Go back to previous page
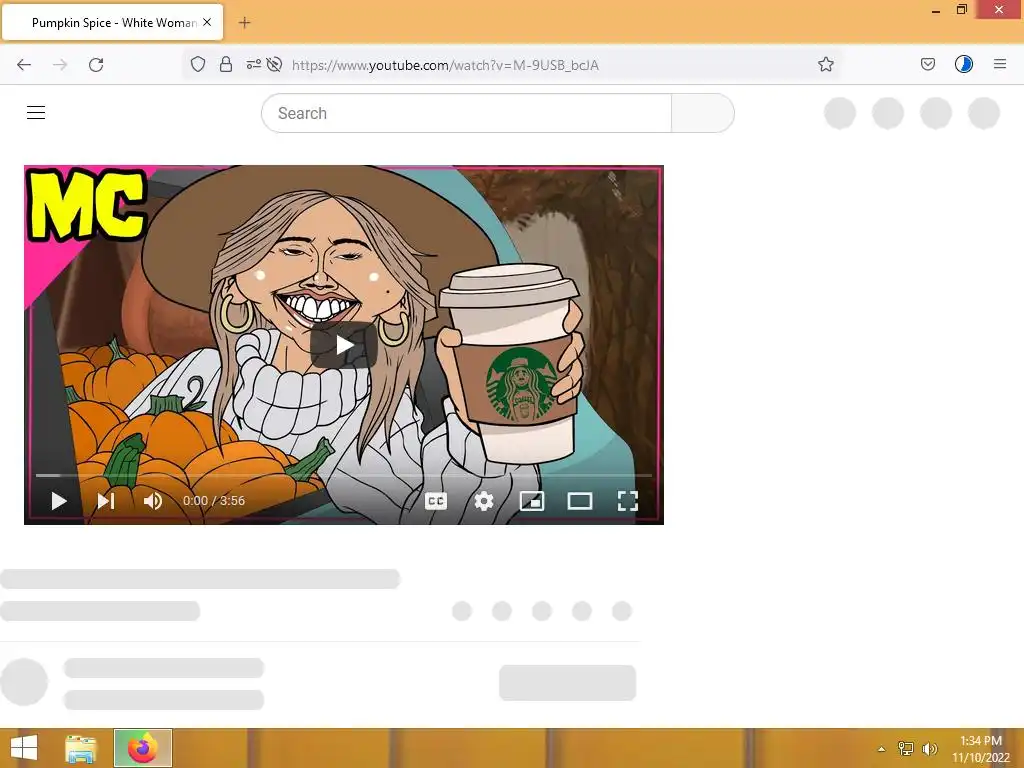 (24, 65)
